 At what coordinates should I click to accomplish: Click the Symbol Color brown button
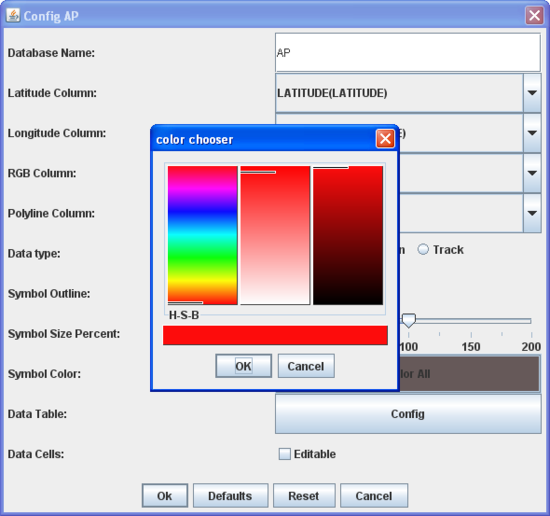point(469,374)
